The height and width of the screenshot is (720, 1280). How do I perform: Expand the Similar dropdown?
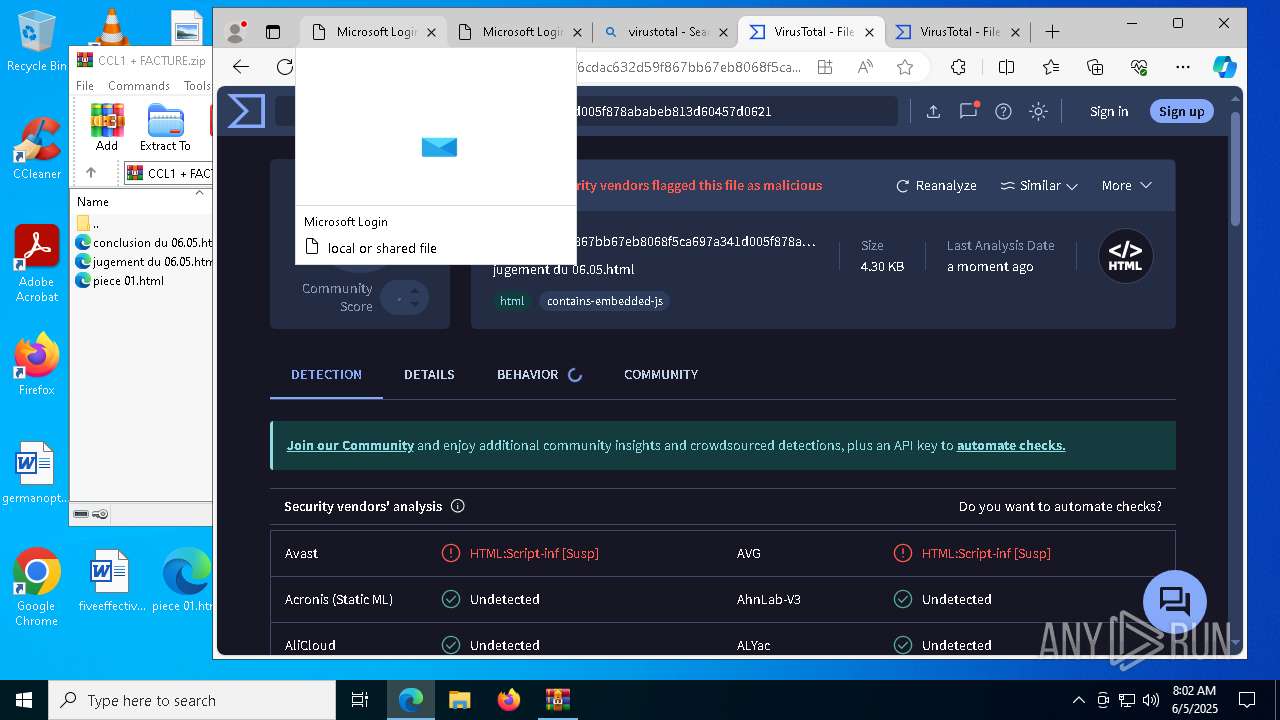[1039, 185]
